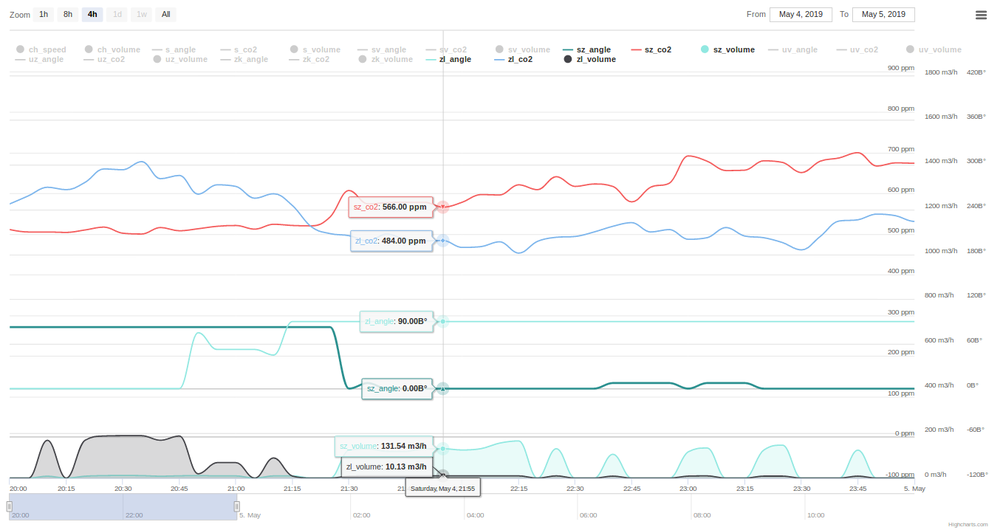Image resolution: width=1000 pixels, height=530 pixels.
Task: Click the From date input field
Action: click(x=801, y=15)
